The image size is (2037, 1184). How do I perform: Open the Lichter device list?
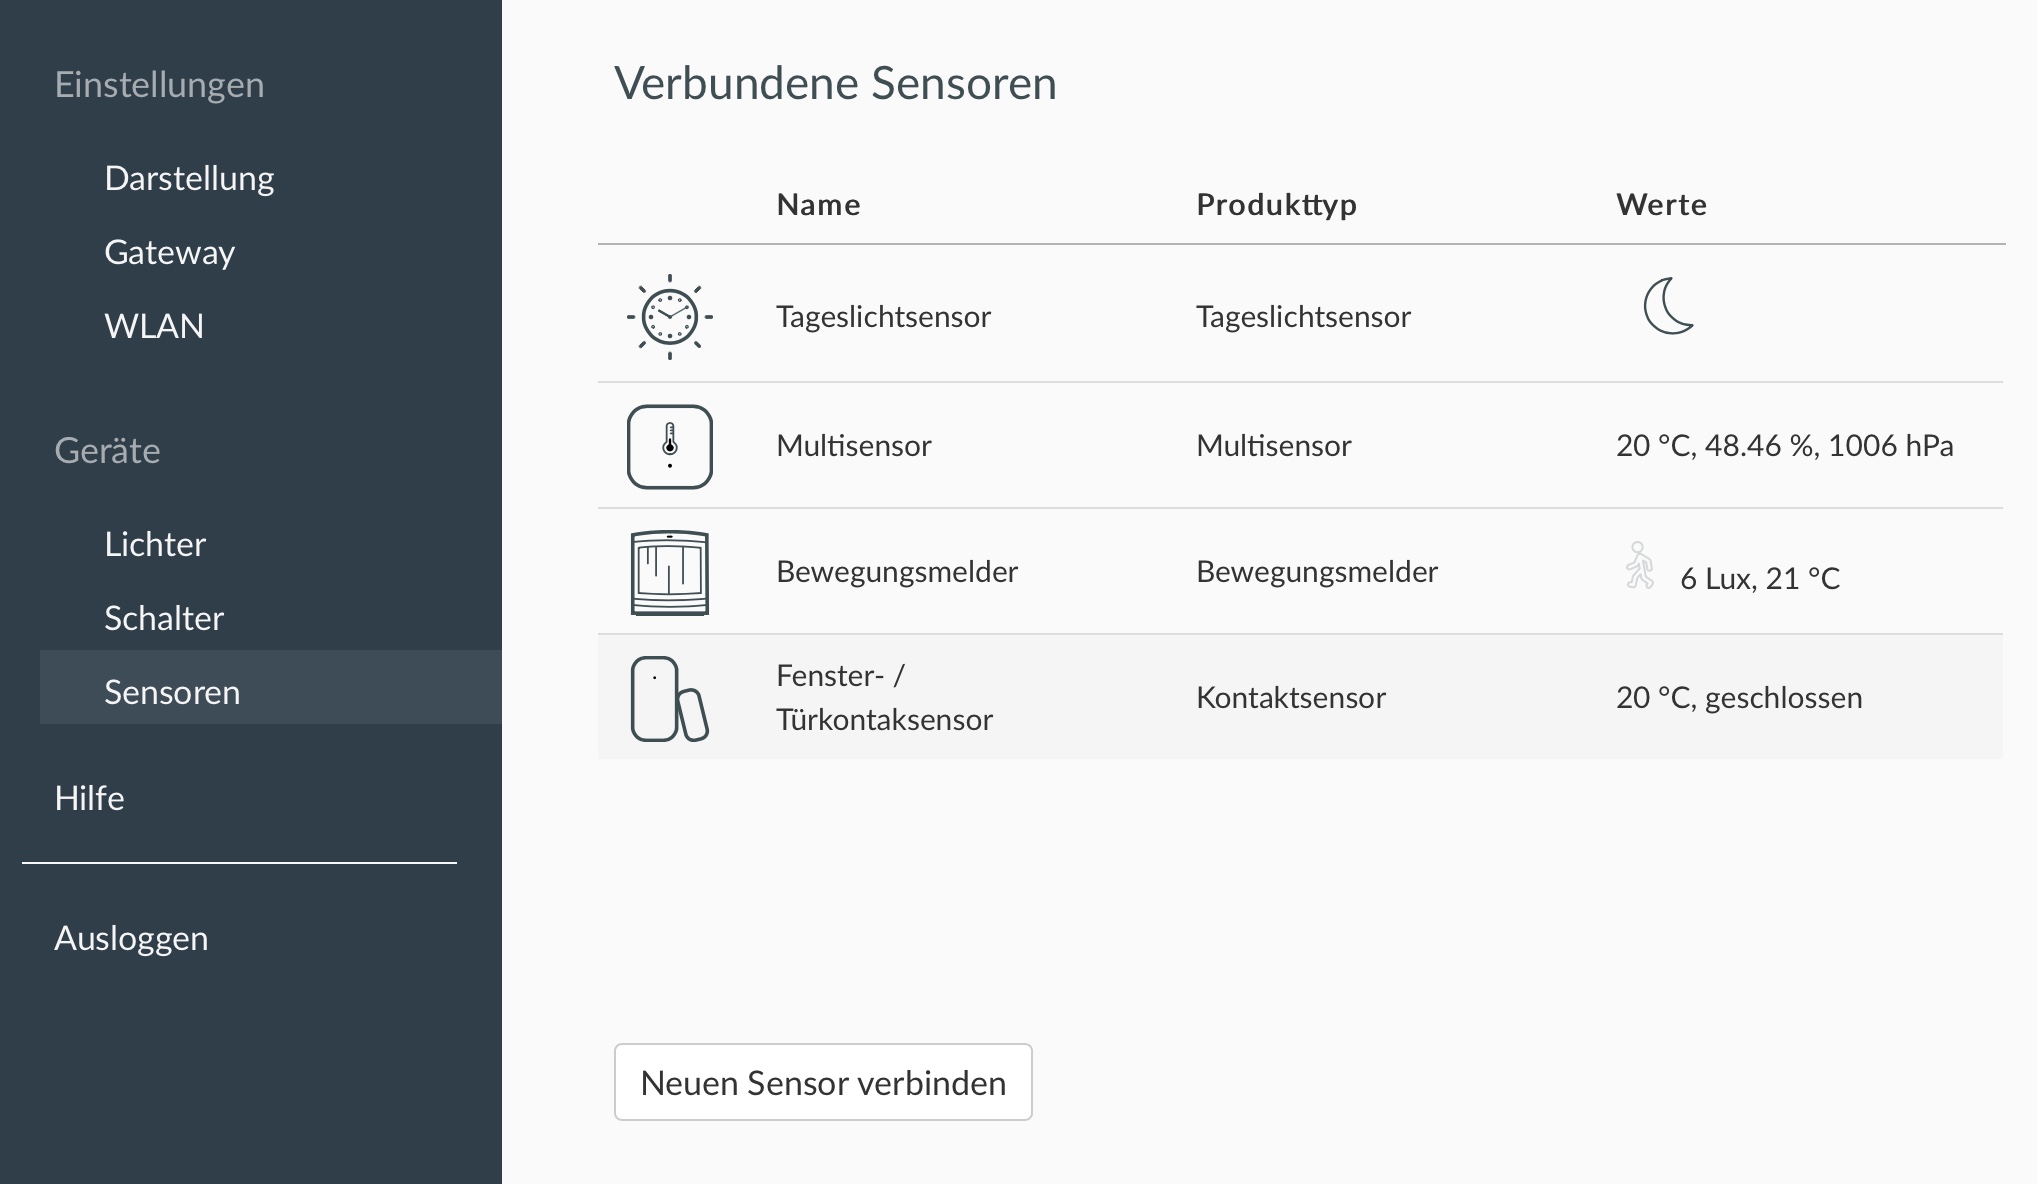click(x=155, y=544)
